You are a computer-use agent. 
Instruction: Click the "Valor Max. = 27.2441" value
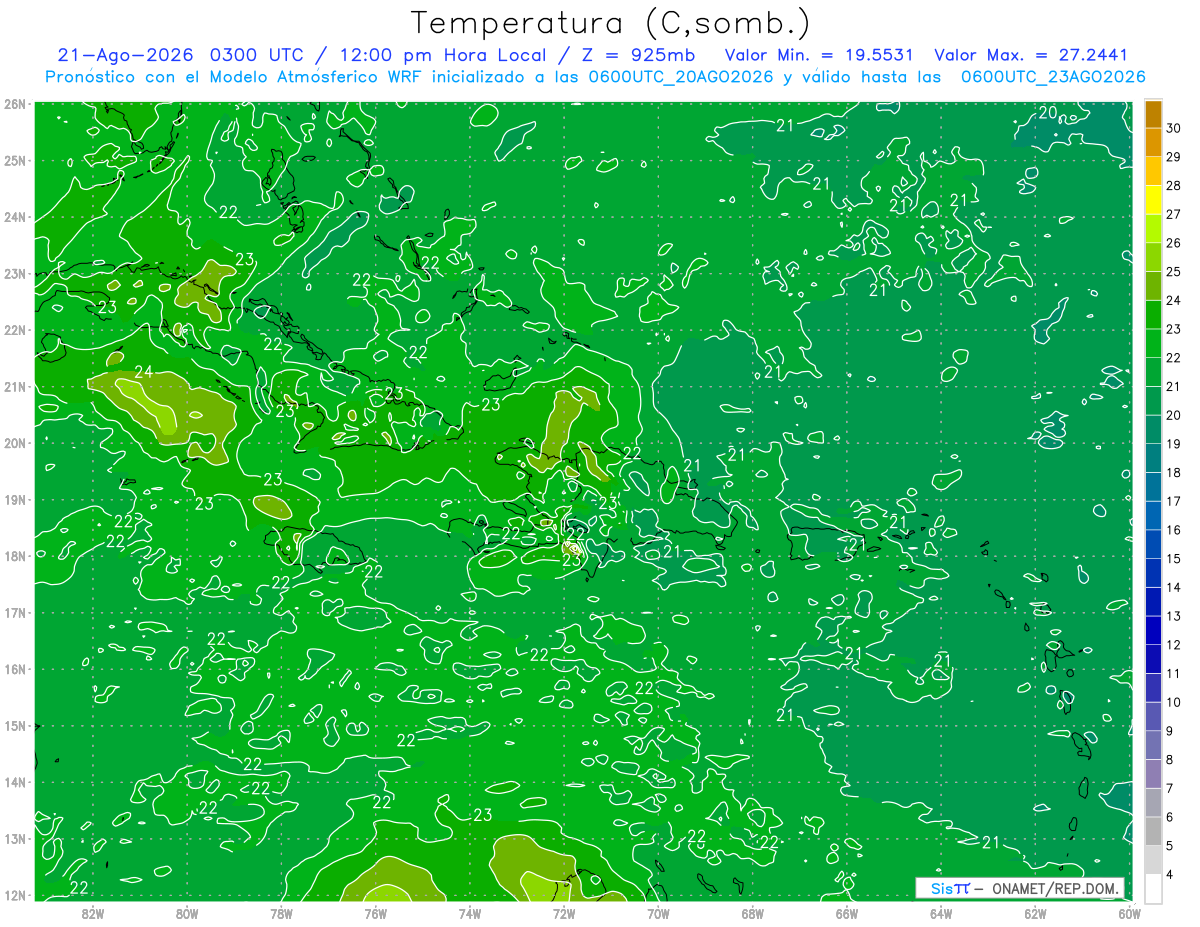coord(1031,55)
